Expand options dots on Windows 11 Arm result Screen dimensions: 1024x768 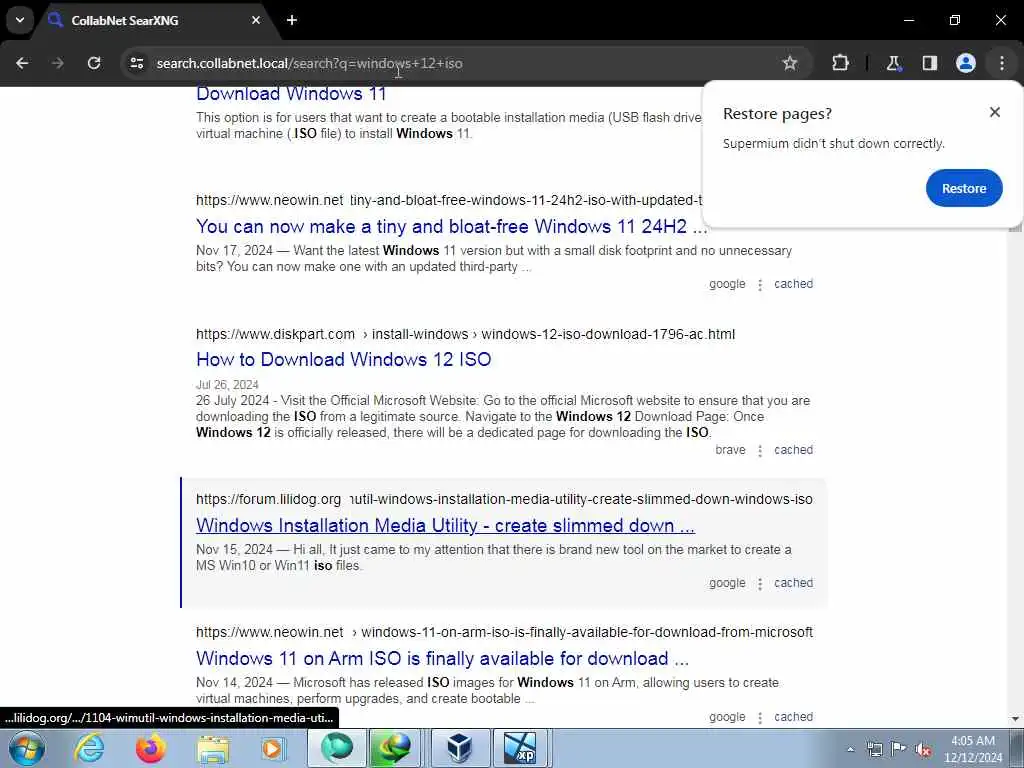[x=760, y=718]
